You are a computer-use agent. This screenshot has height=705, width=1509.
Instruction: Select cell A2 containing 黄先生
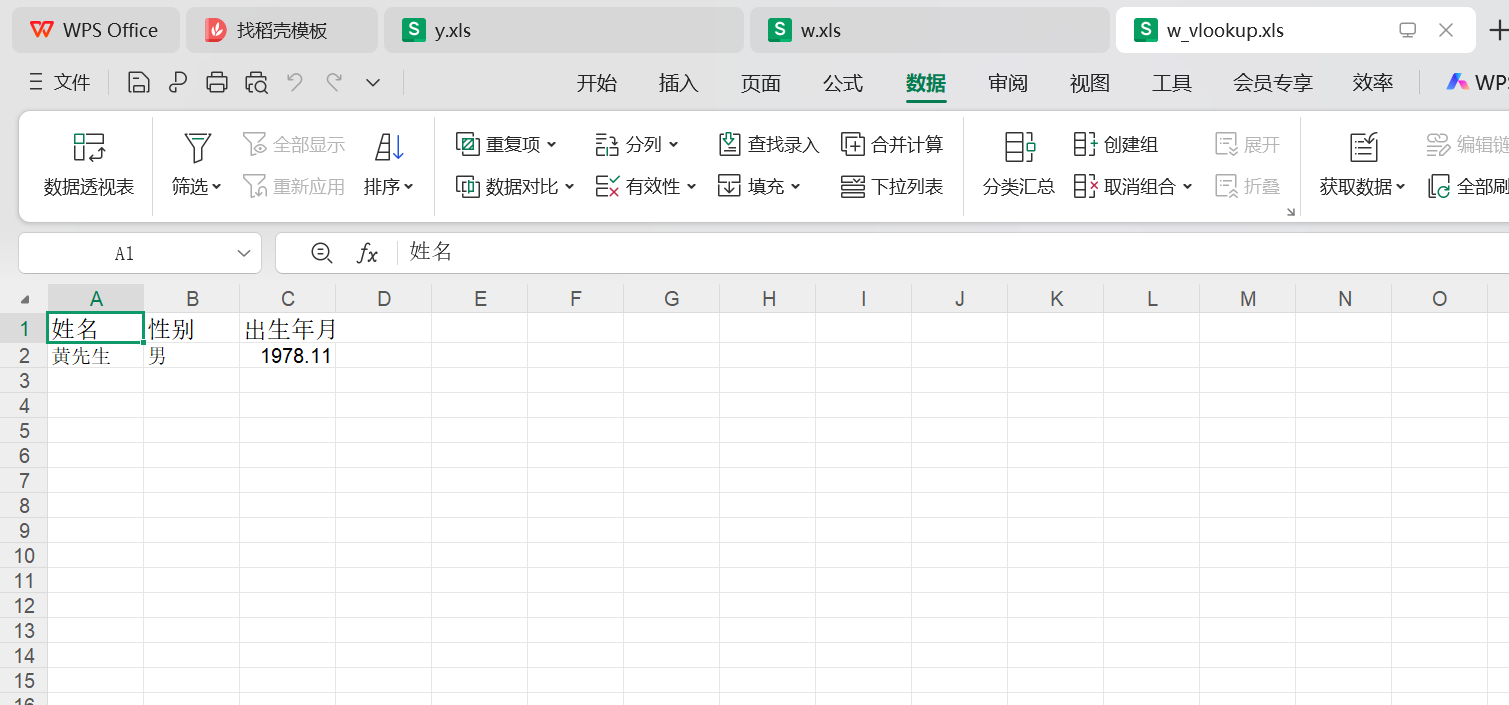pos(95,355)
